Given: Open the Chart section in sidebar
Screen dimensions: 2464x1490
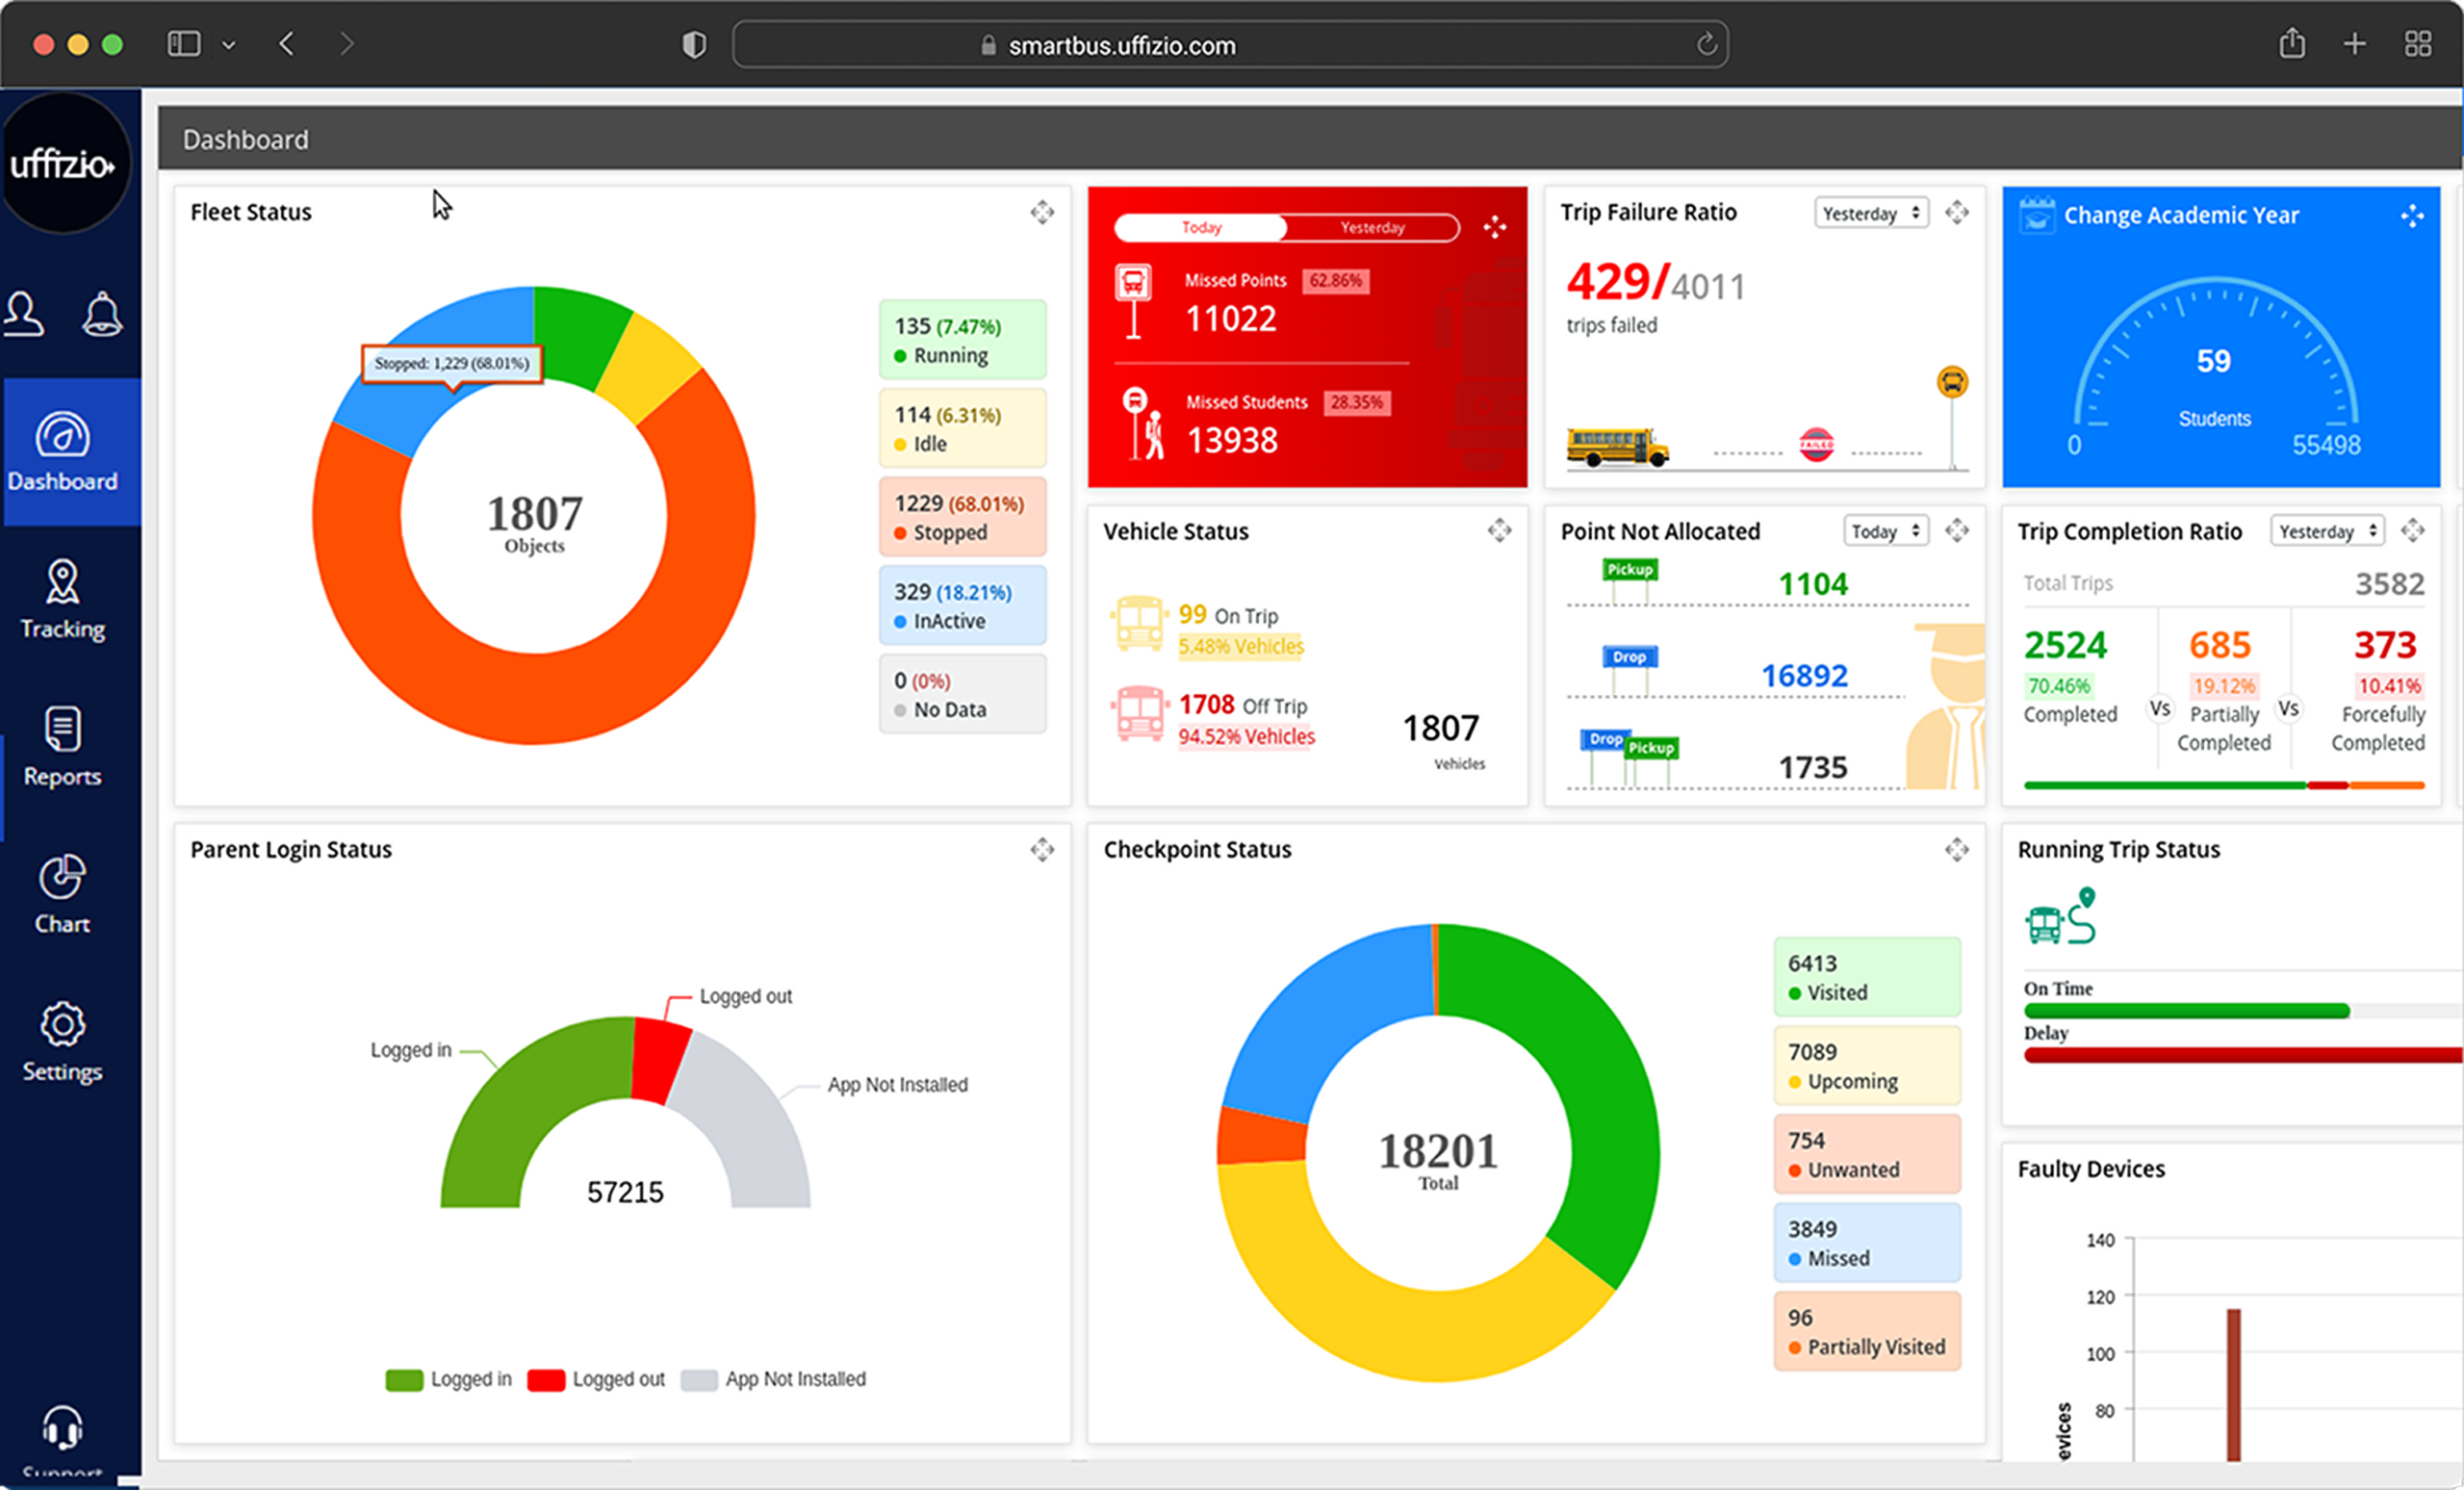Looking at the screenshot, I should coord(62,893).
